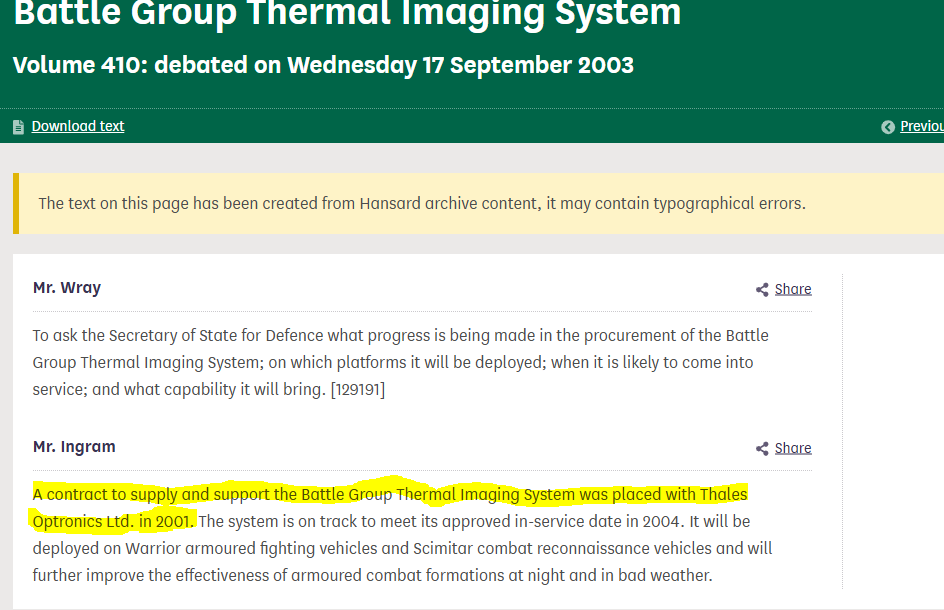
Task: Click question reference number [129191]
Action: point(358,390)
